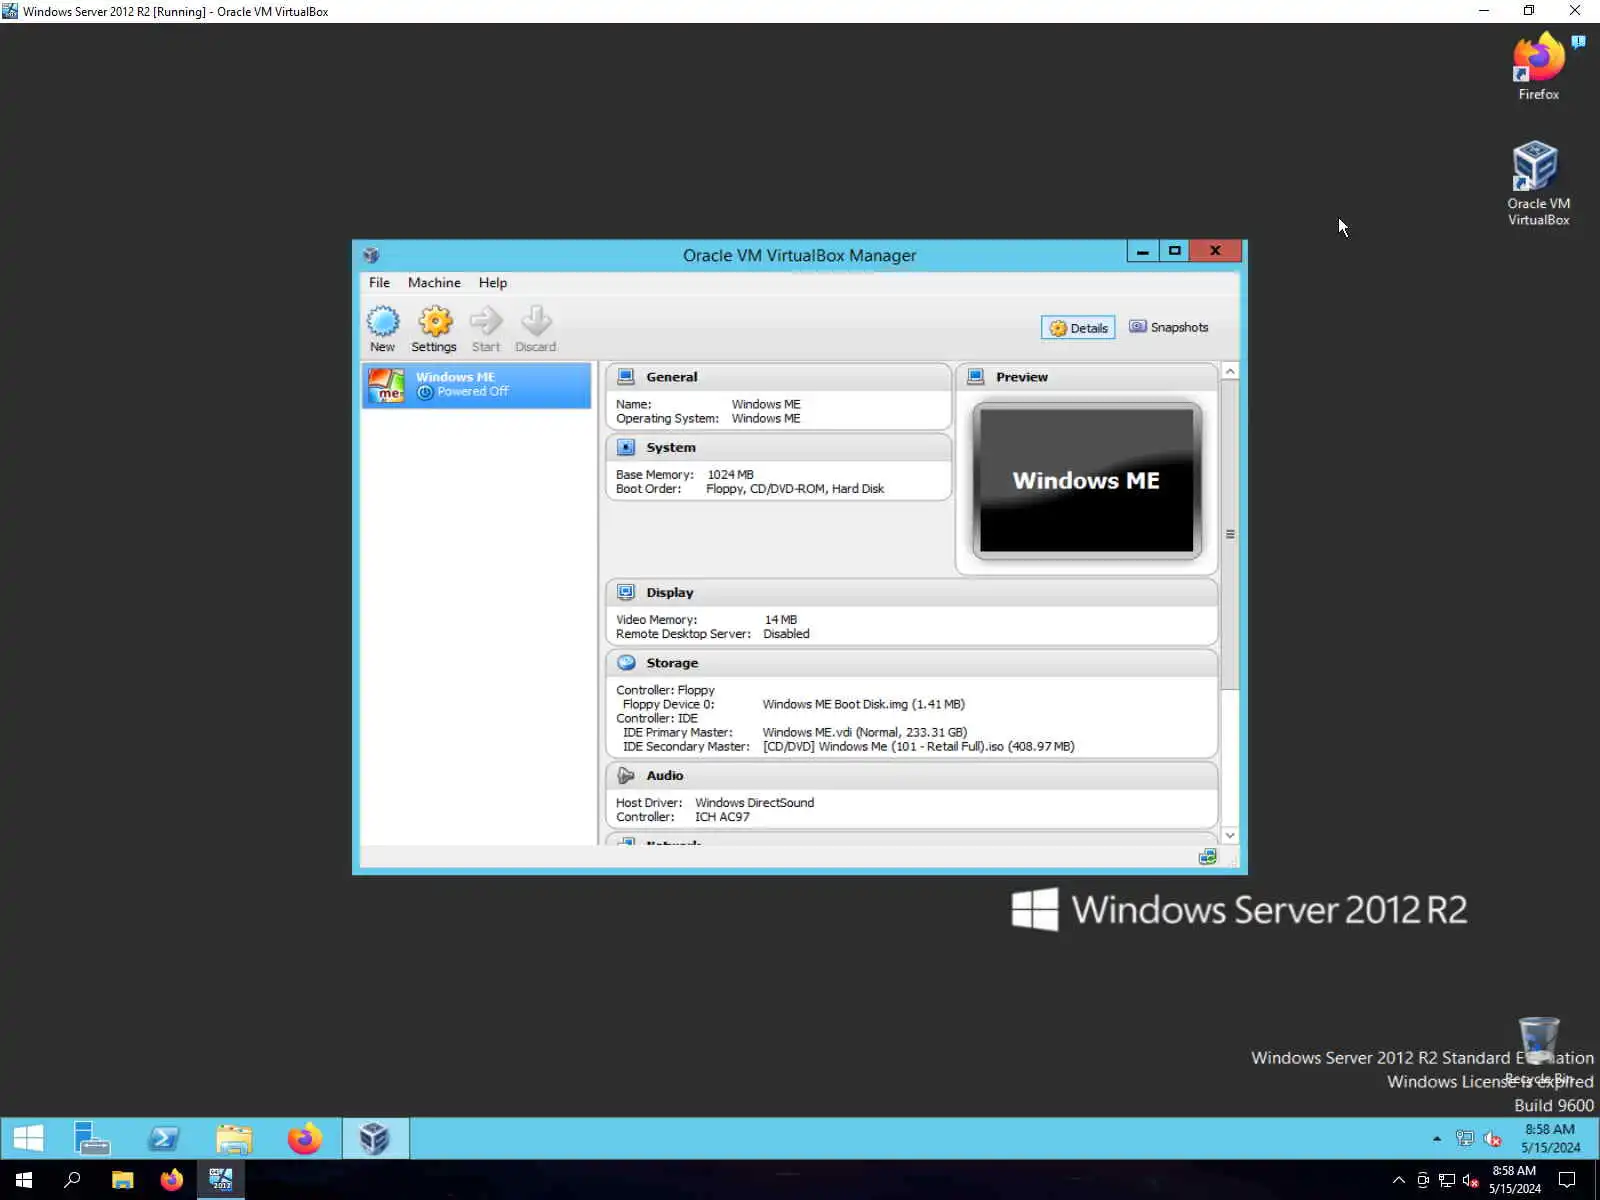Click the details pane scroll-down arrow
This screenshot has height=1200, width=1600.
pyautogui.click(x=1230, y=835)
